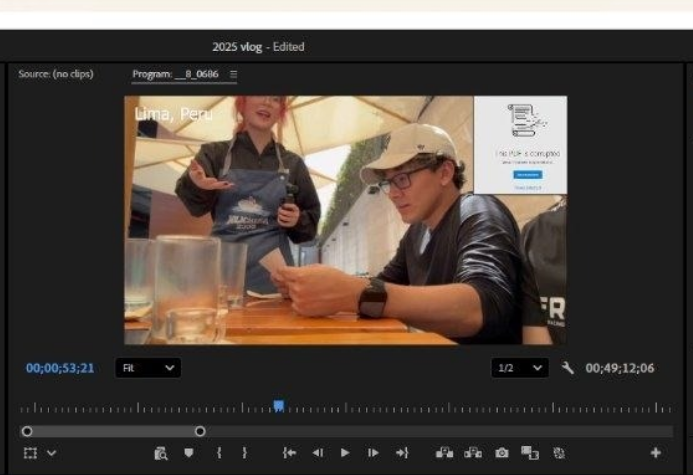Image resolution: width=693 pixels, height=475 pixels.
Task: Click the 2025 vlog - Edited title
Action: (258, 47)
